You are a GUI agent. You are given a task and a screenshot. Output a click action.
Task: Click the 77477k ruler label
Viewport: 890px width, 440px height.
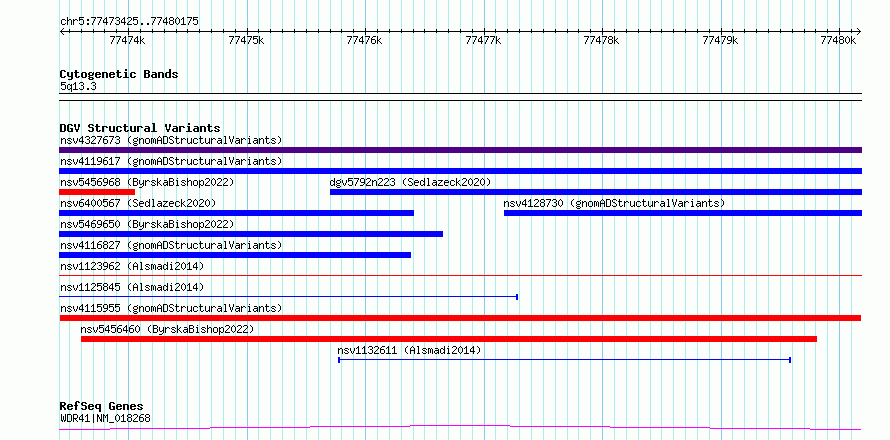click(x=484, y=40)
